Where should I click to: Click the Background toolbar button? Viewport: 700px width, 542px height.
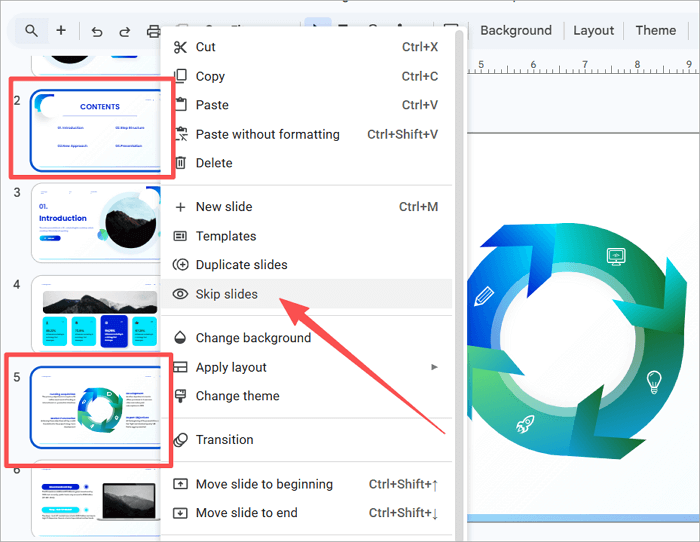click(x=515, y=31)
